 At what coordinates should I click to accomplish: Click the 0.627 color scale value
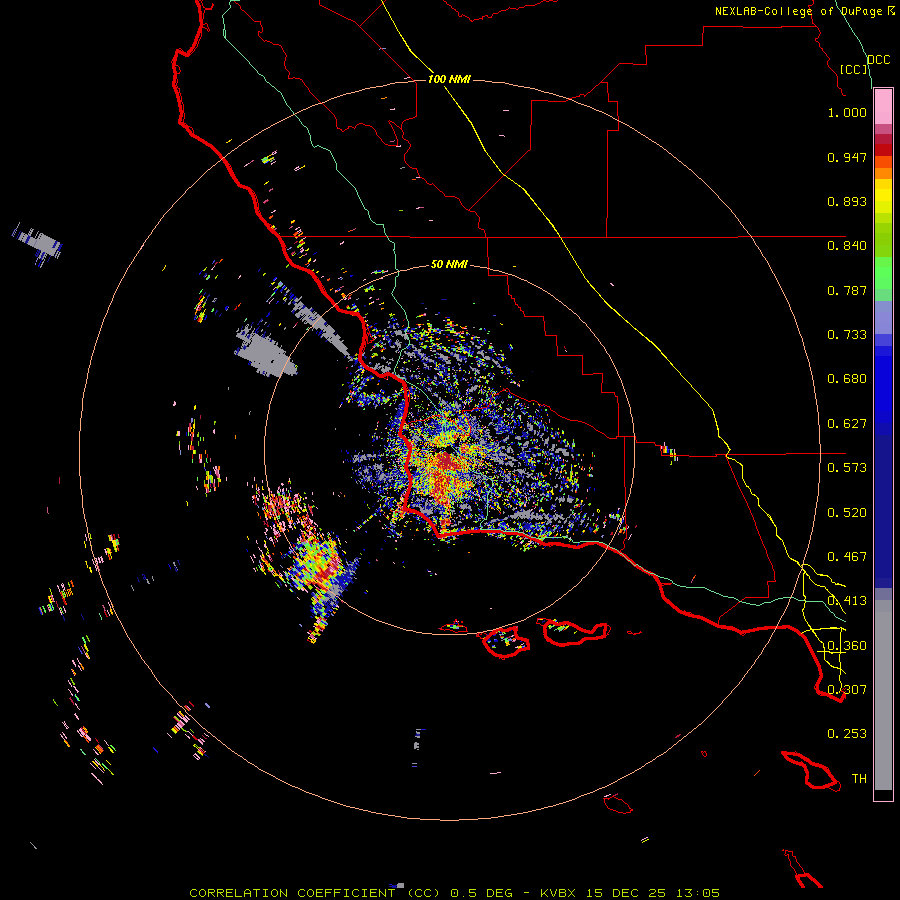click(x=847, y=424)
